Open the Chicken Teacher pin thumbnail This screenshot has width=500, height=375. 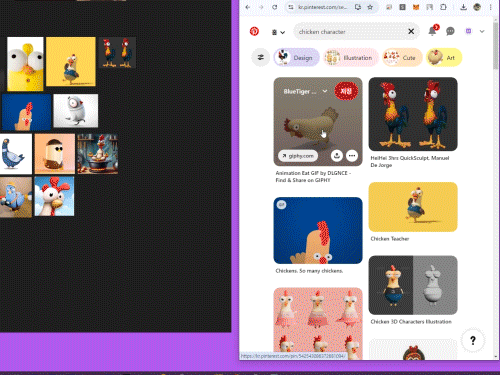click(x=413, y=207)
